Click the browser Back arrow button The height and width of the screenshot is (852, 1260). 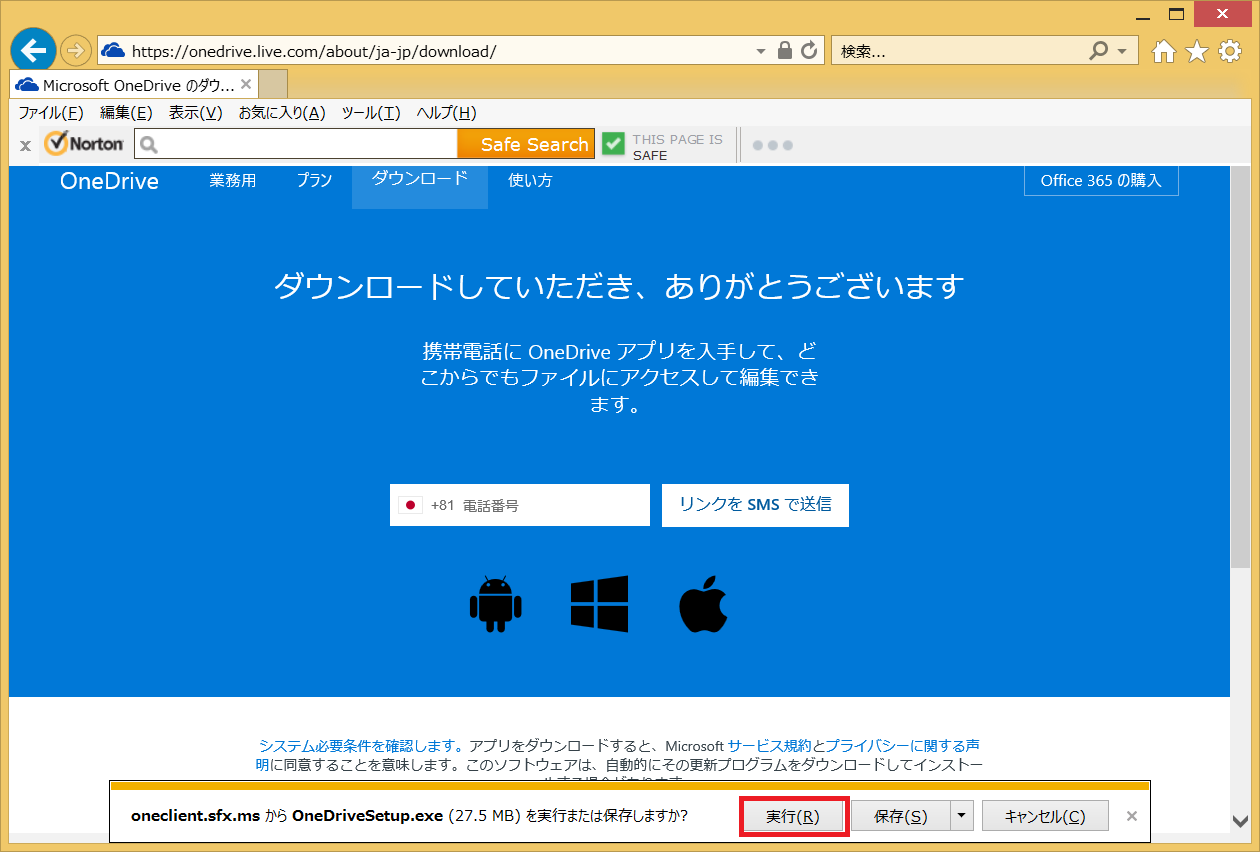[x=34, y=50]
